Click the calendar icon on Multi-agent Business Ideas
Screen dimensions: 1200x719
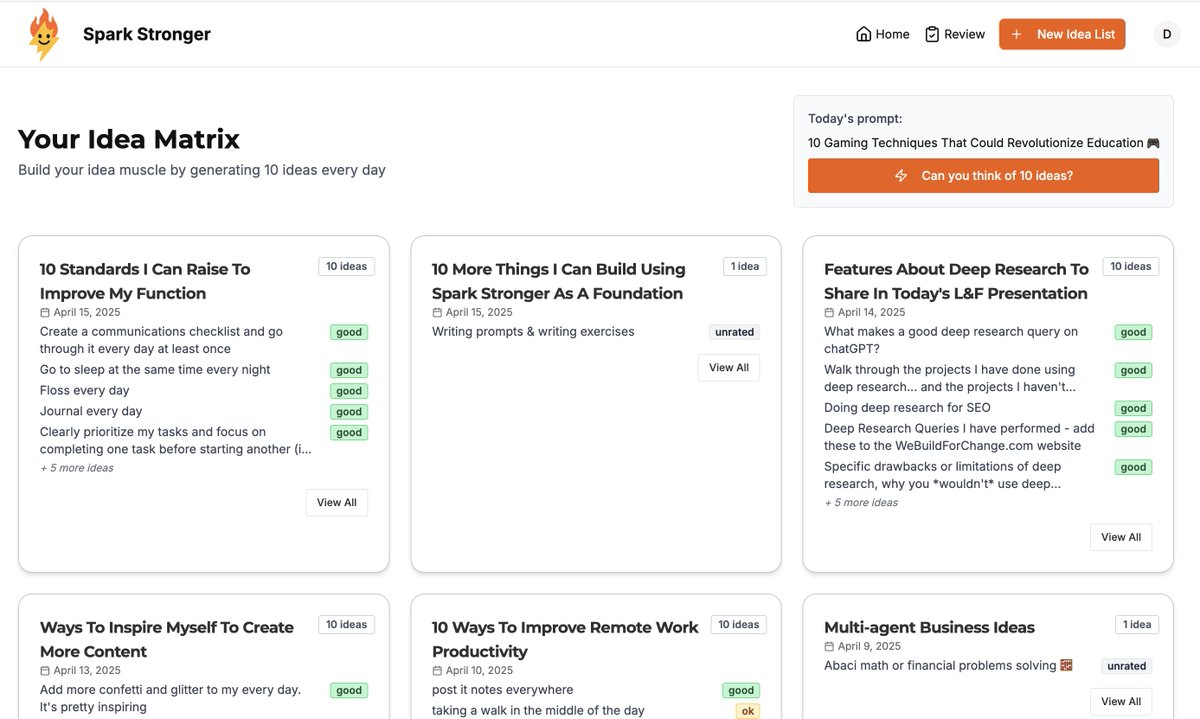(x=830, y=645)
